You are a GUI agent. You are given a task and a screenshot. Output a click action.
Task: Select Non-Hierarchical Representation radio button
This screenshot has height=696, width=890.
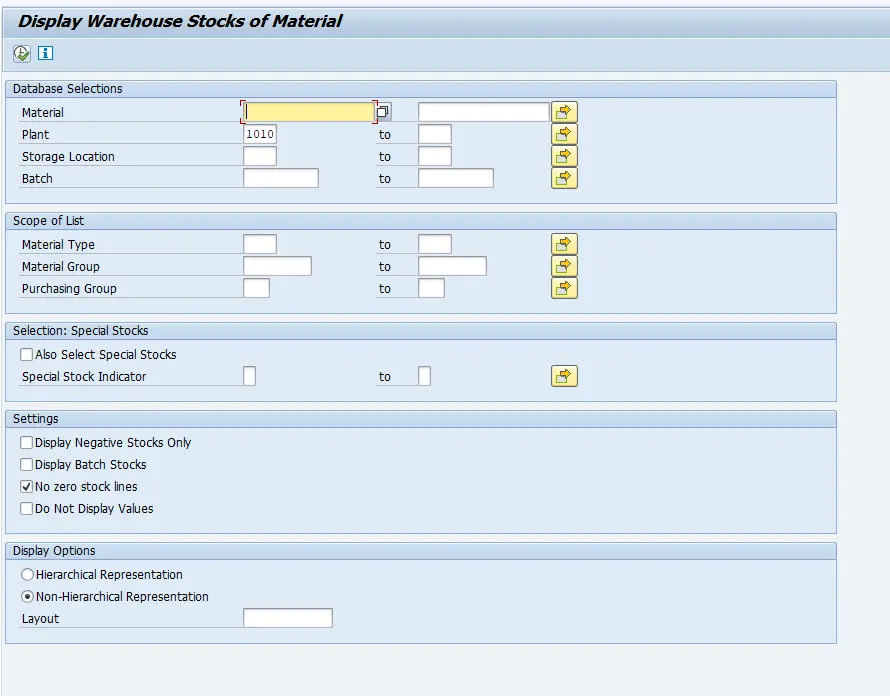point(28,597)
